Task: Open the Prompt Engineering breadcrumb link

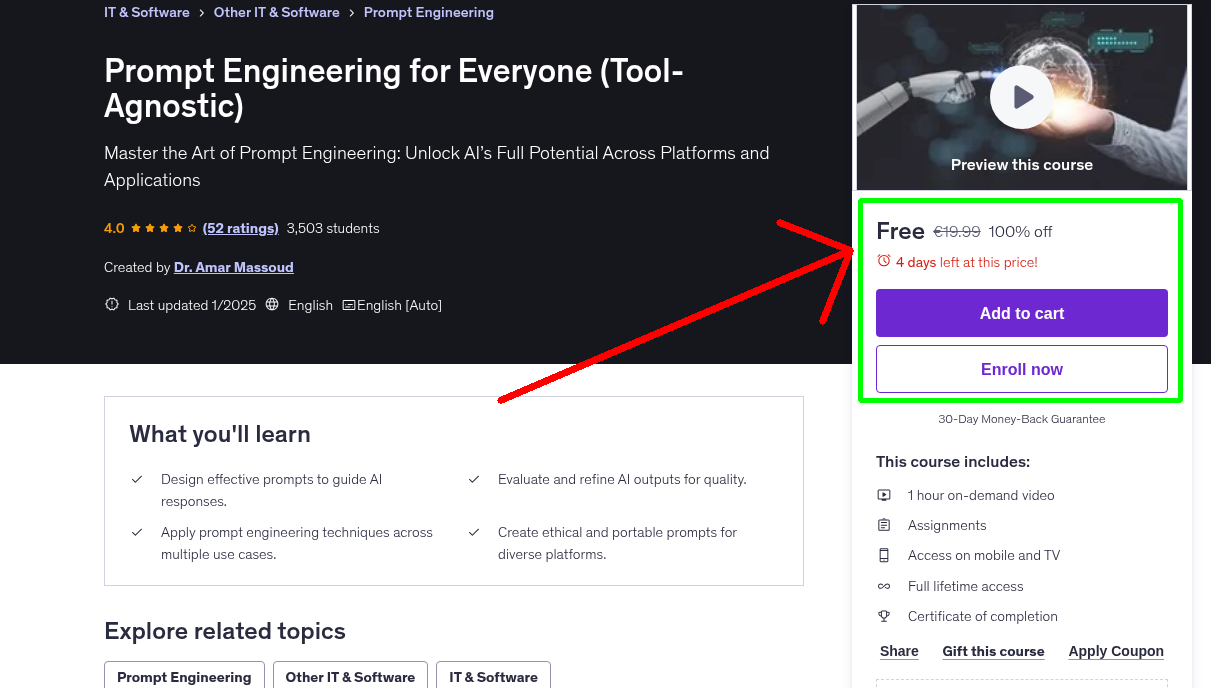Action: 429,12
